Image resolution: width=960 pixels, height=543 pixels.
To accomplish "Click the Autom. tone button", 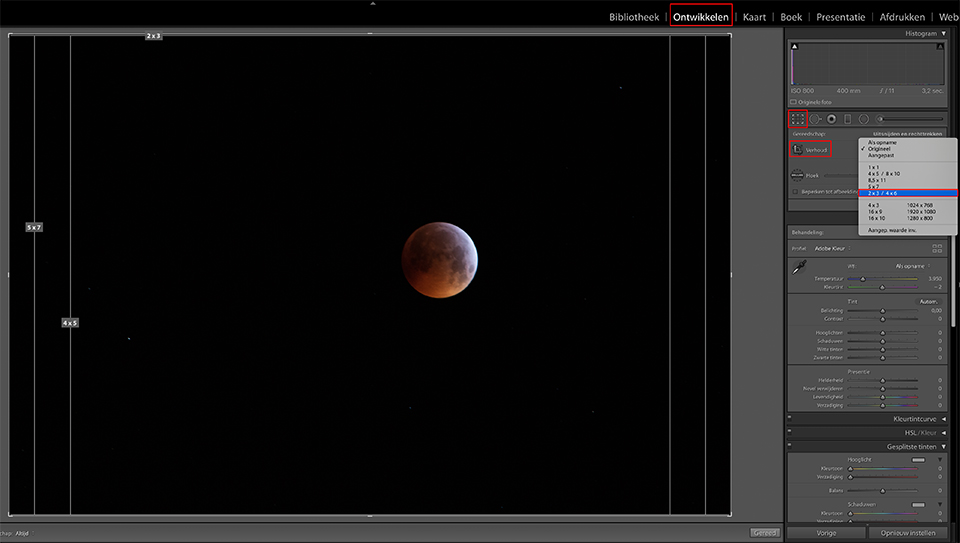I will (x=928, y=302).
